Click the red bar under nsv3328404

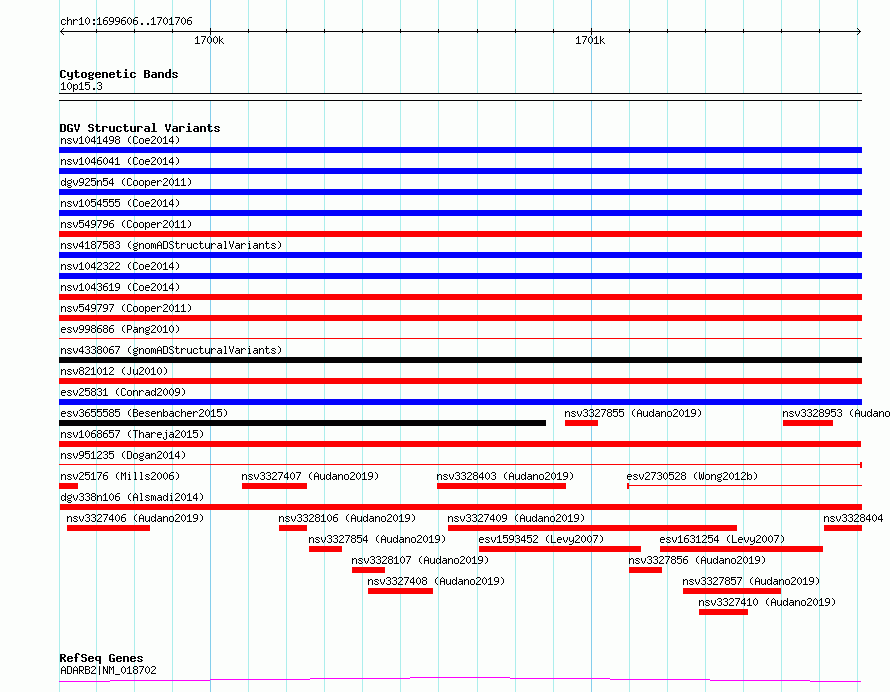point(843,528)
